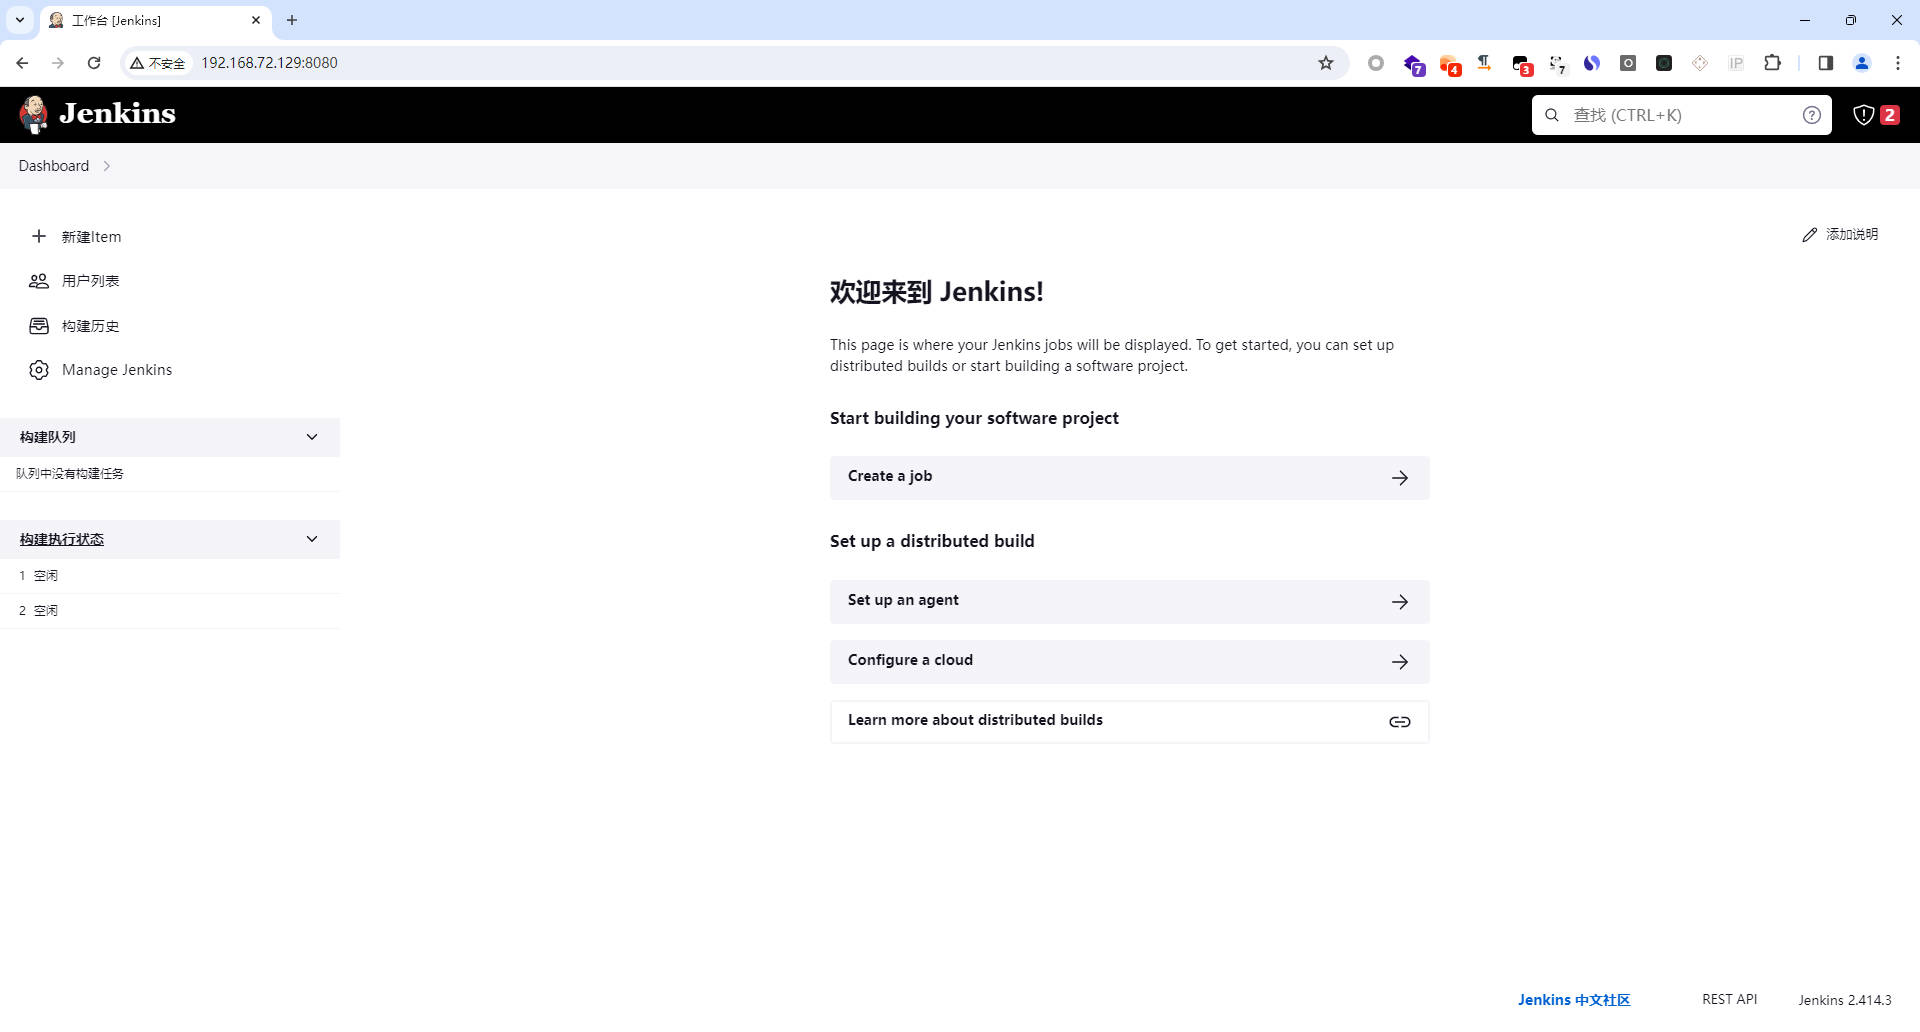The width and height of the screenshot is (1920, 1032).
Task: Open the 用户列表 people icon
Action: coord(39,281)
